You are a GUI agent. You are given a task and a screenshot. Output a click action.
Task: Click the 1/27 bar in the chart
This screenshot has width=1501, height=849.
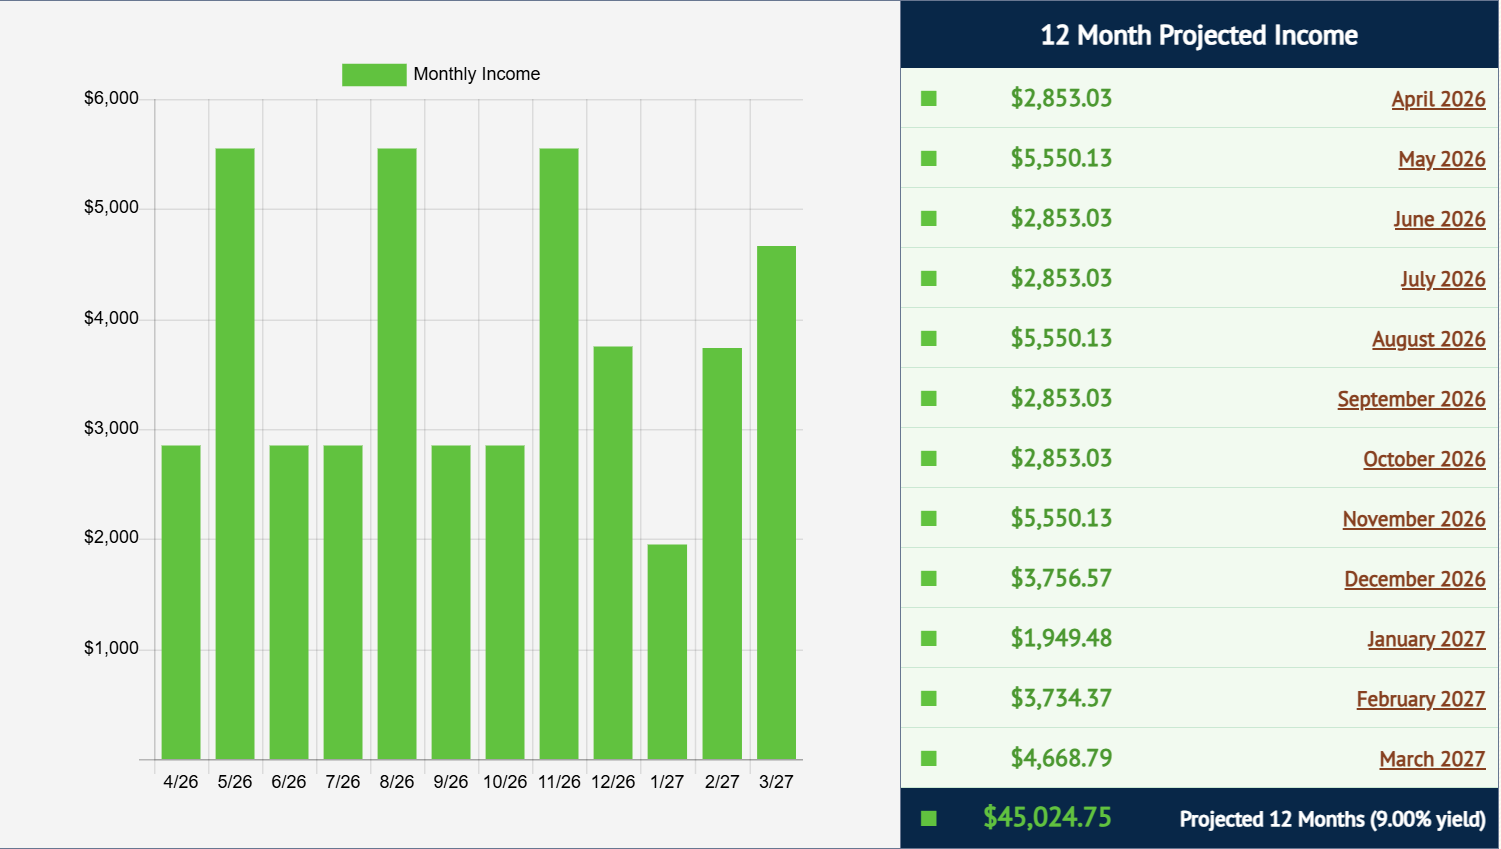pyautogui.click(x=667, y=652)
